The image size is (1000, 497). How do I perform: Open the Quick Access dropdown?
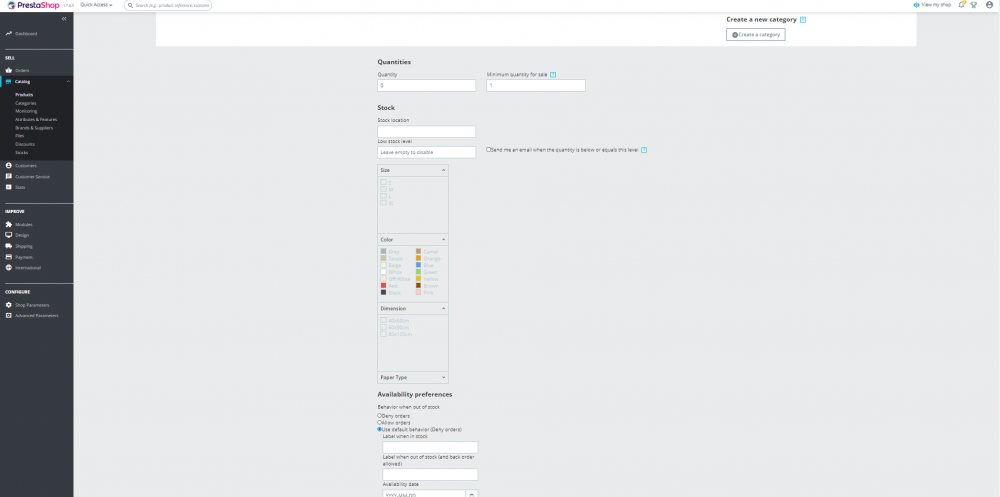(x=96, y=5)
